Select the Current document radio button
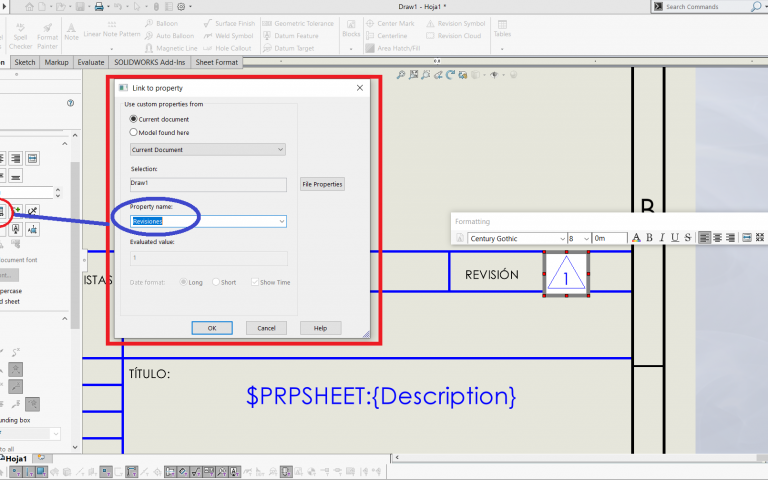768x480 pixels. (x=135, y=119)
